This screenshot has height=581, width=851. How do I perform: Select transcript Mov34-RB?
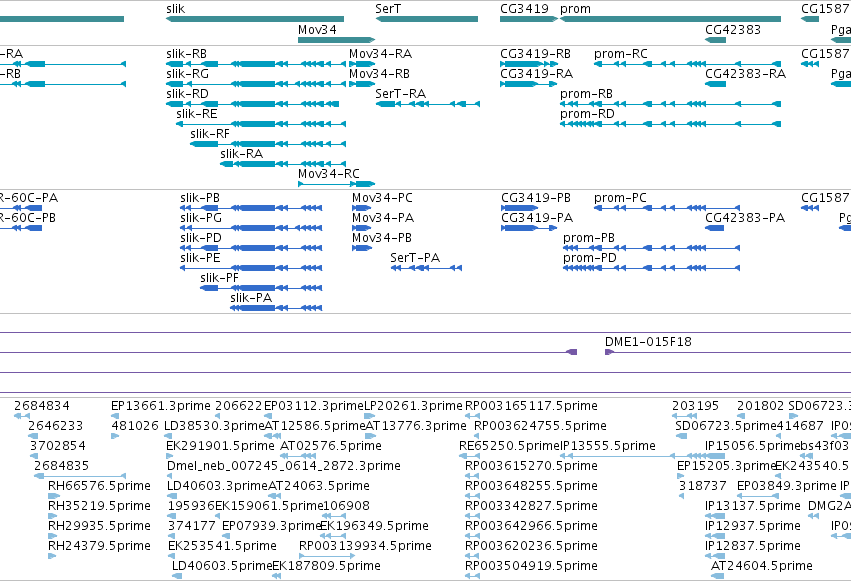click(x=379, y=74)
